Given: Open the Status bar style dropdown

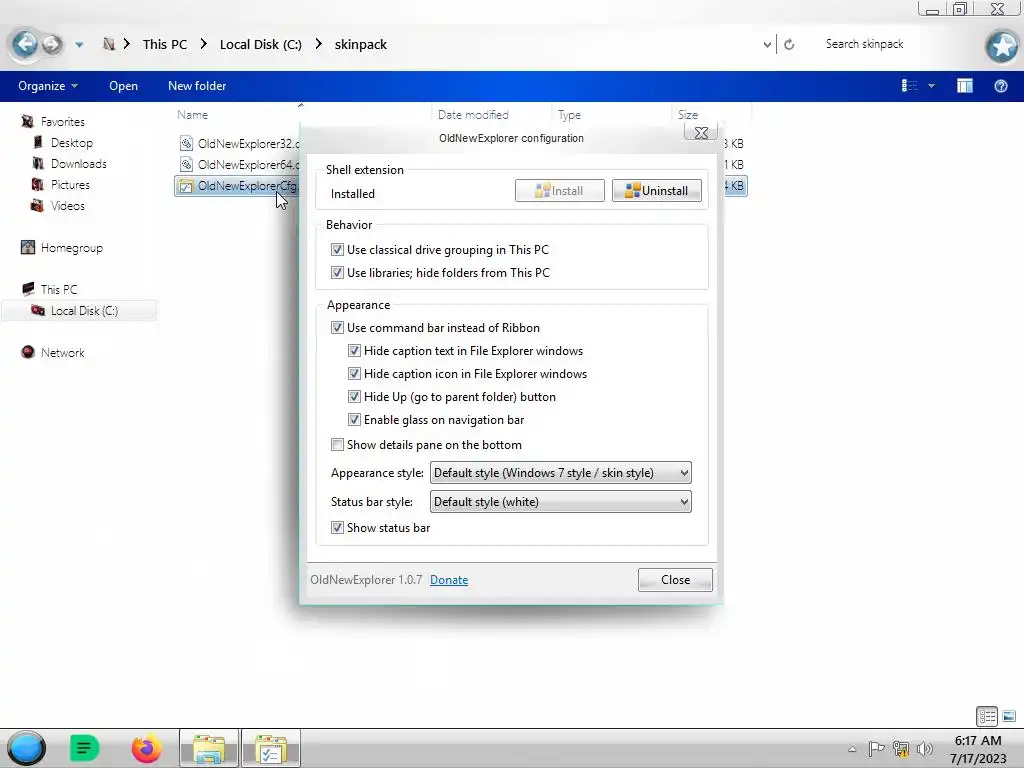Looking at the screenshot, I should tap(560, 502).
